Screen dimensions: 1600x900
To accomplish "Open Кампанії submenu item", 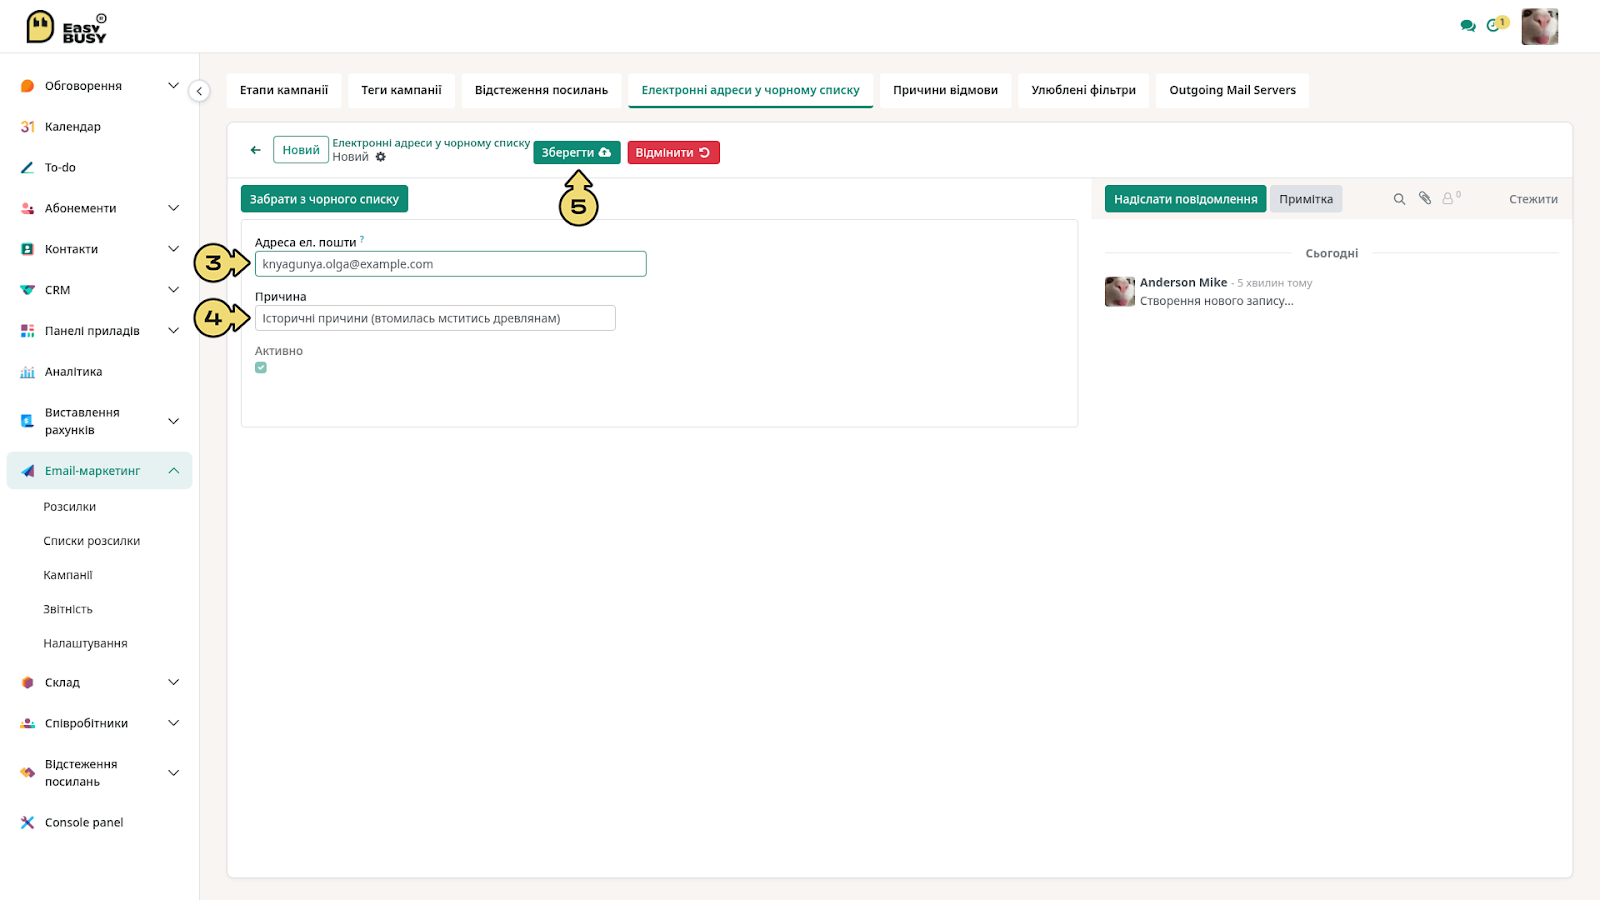I will tap(68, 575).
